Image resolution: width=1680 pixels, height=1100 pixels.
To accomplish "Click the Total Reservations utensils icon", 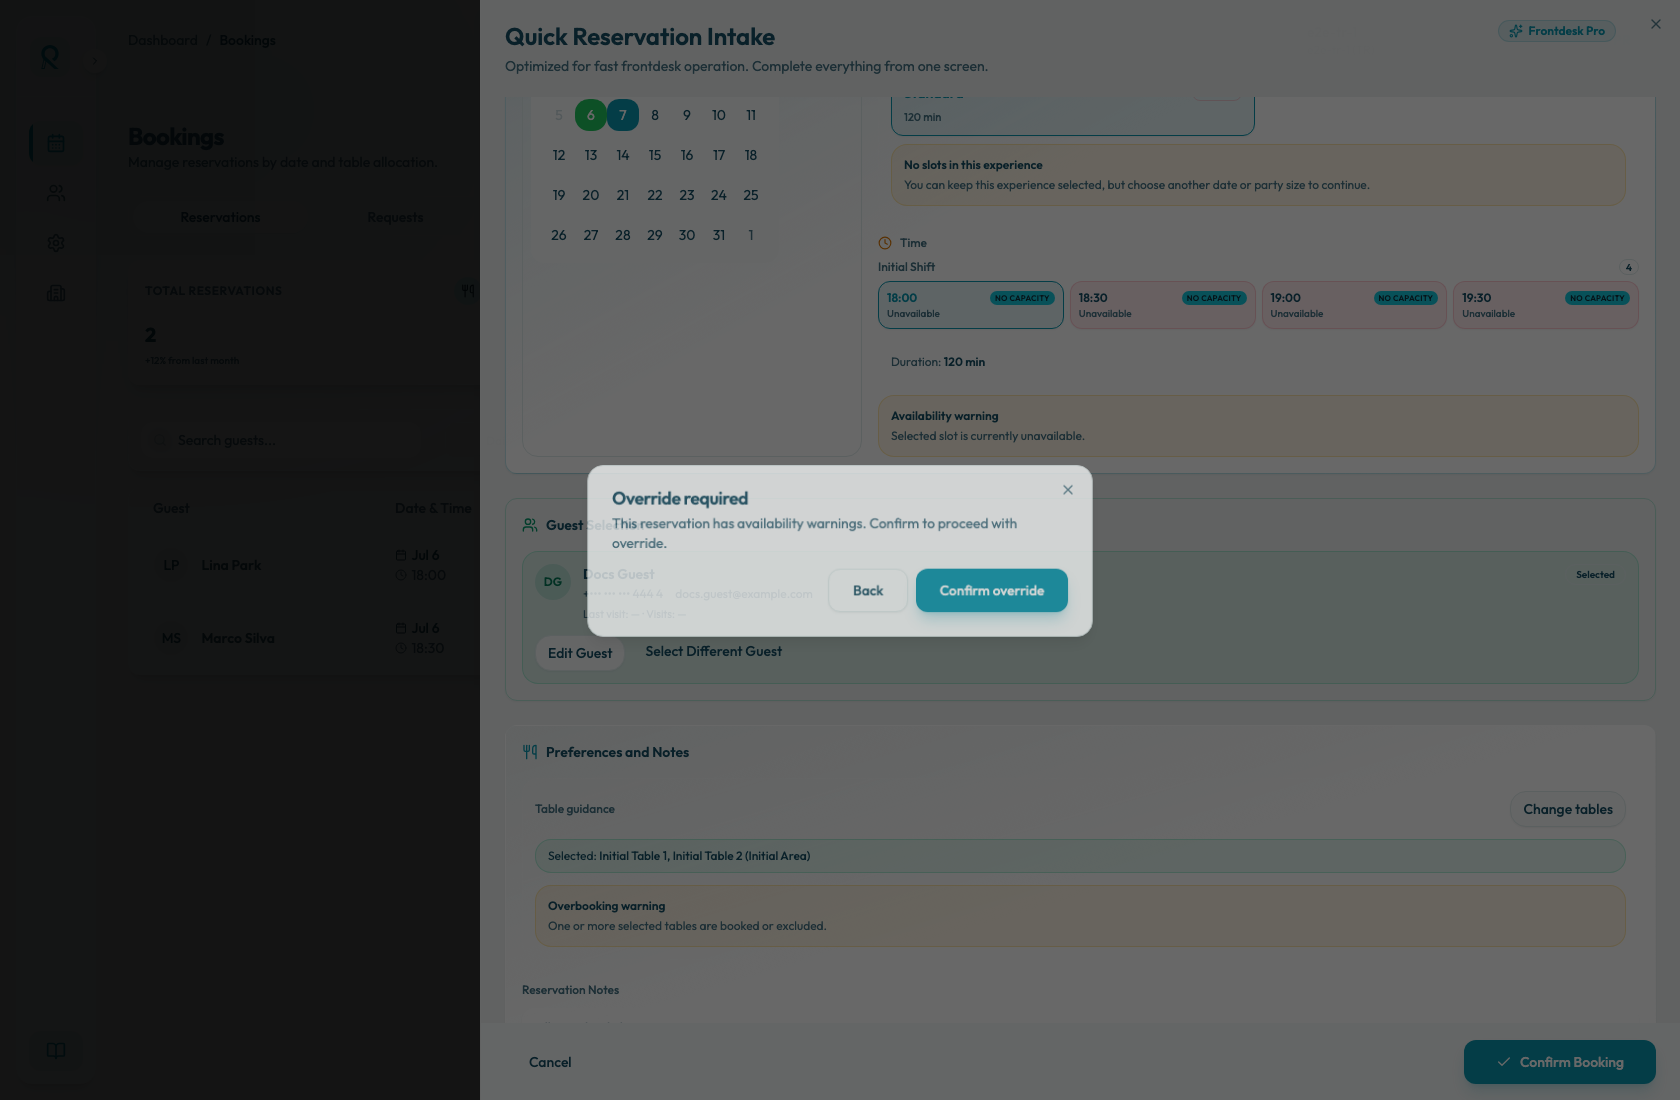I will coord(467,291).
